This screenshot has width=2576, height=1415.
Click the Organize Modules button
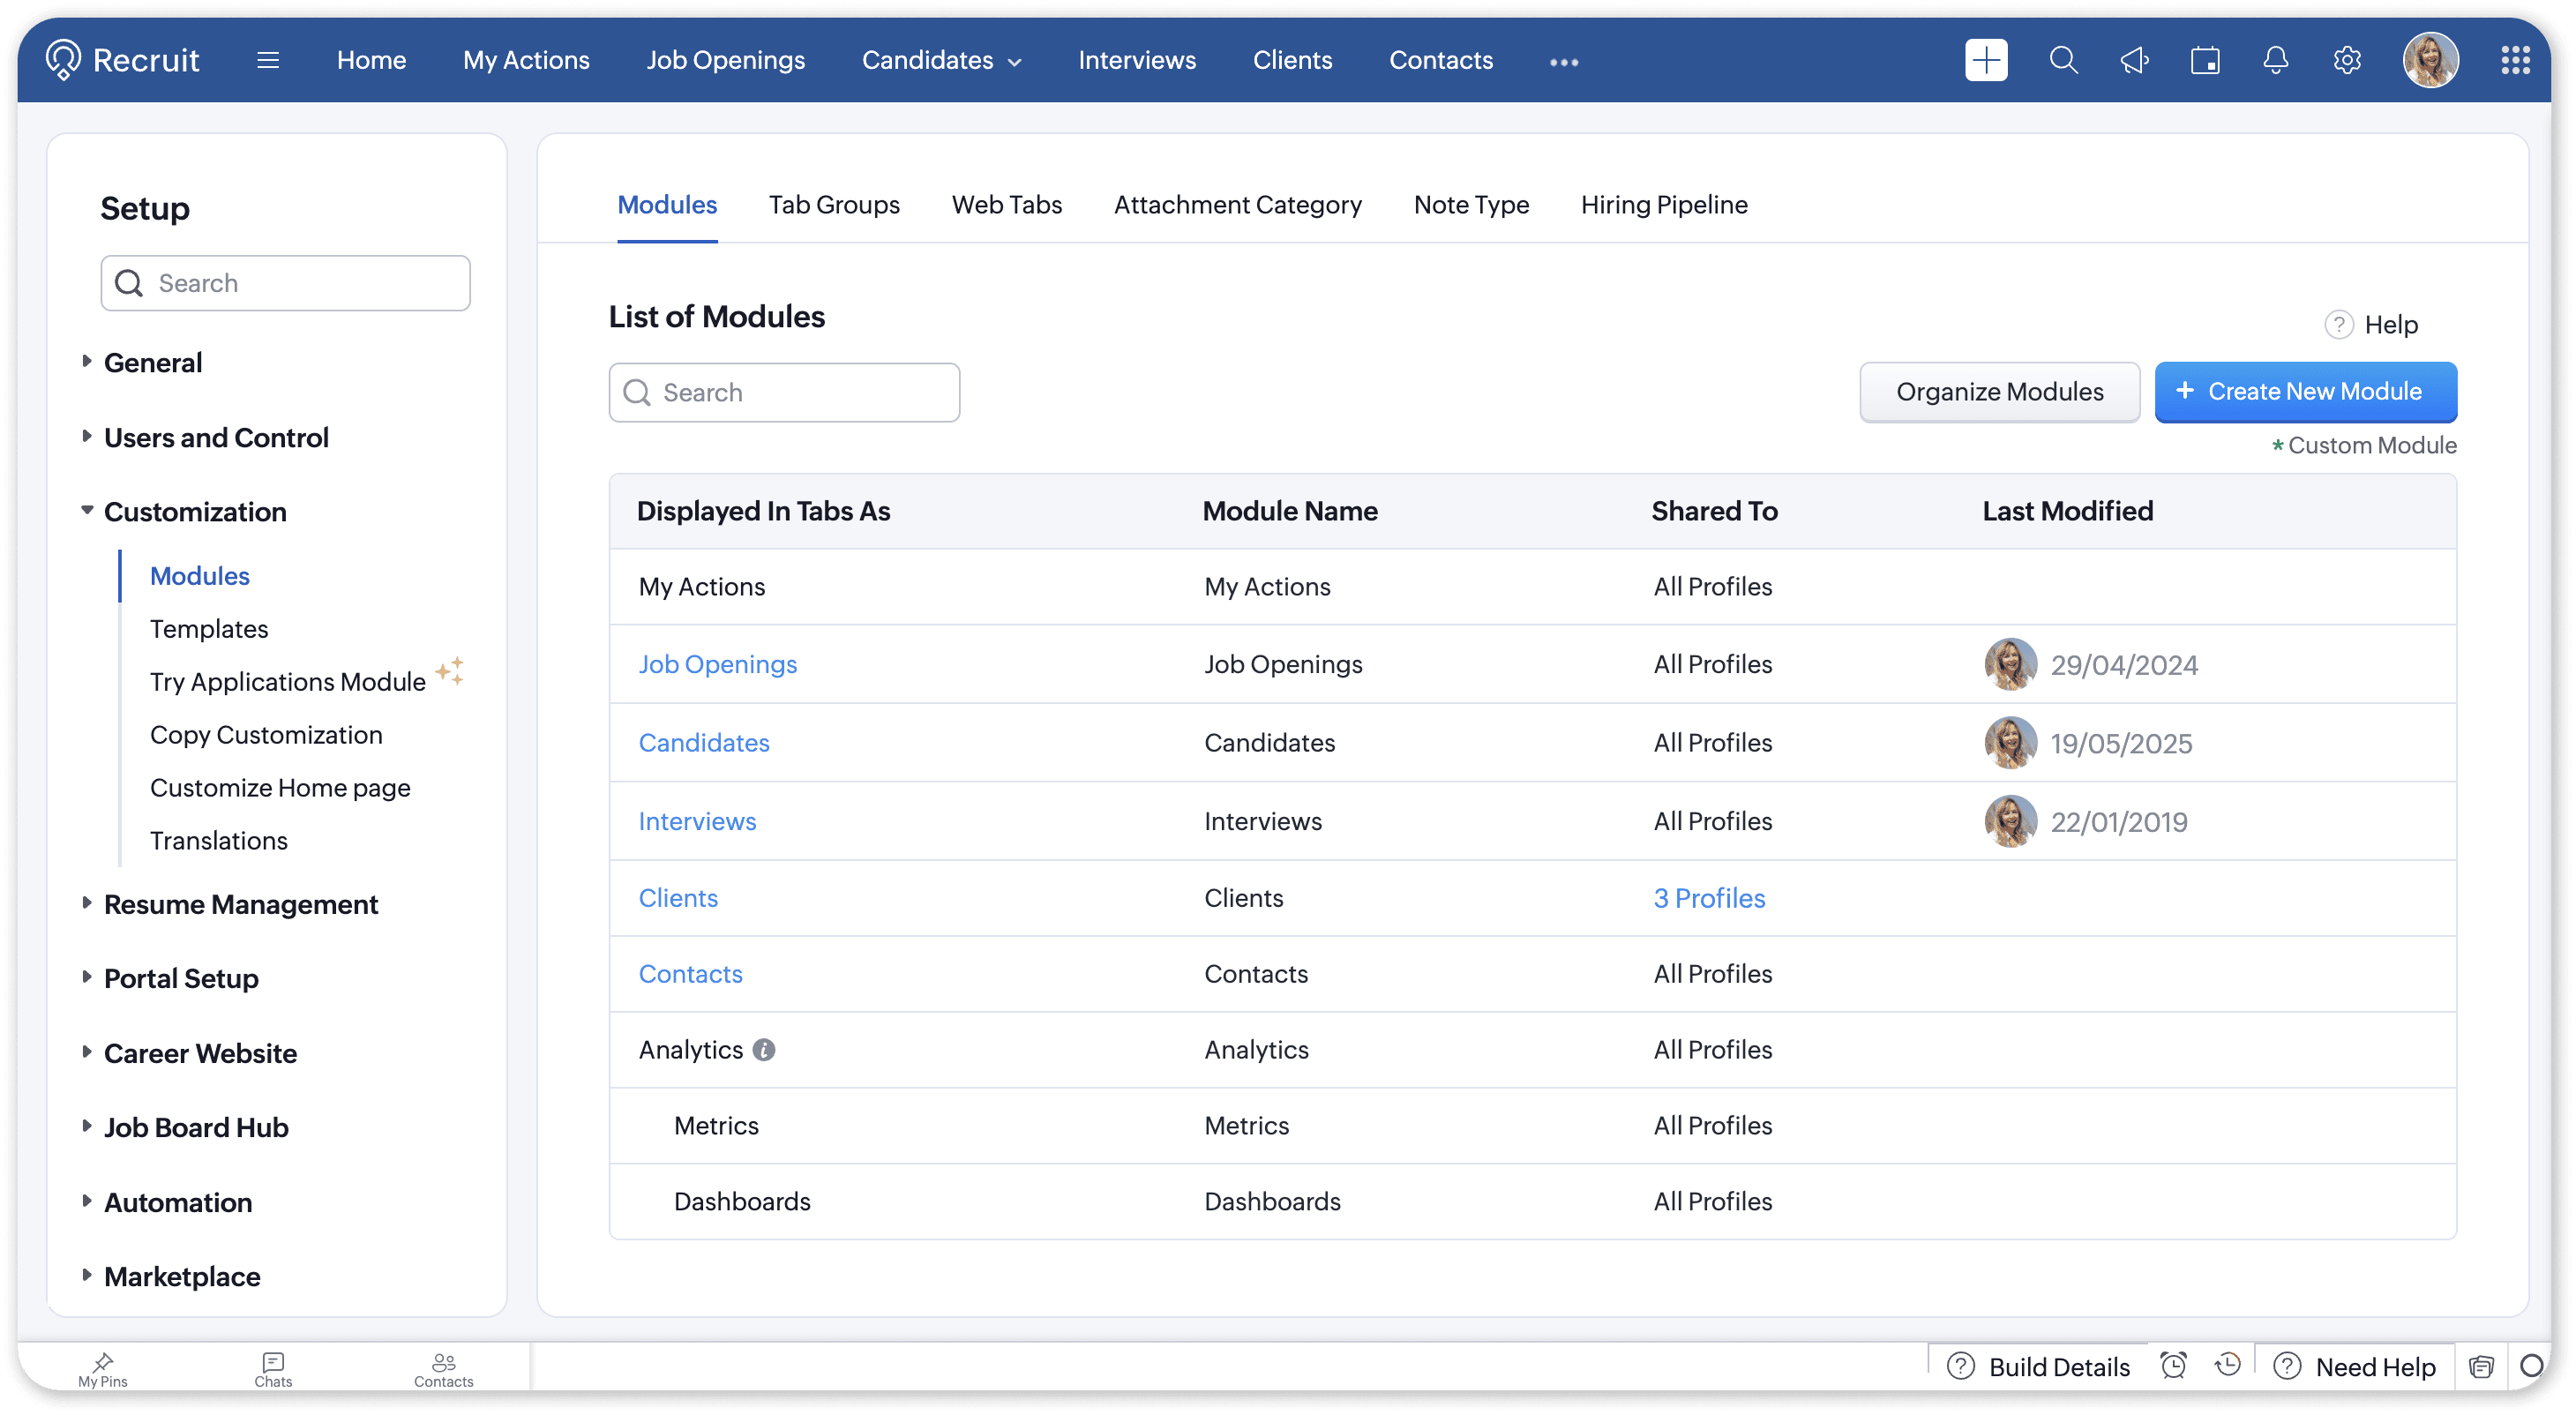(1999, 391)
